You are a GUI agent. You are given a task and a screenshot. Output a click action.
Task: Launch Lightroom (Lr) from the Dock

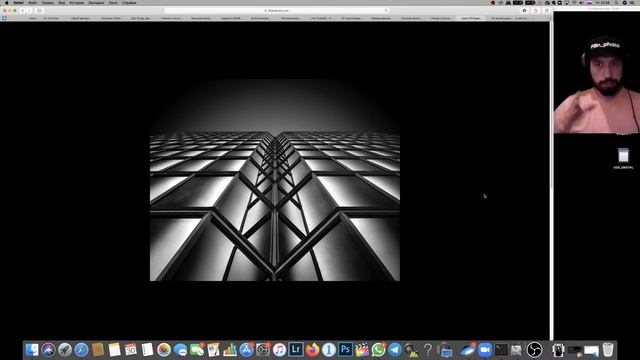coord(296,349)
